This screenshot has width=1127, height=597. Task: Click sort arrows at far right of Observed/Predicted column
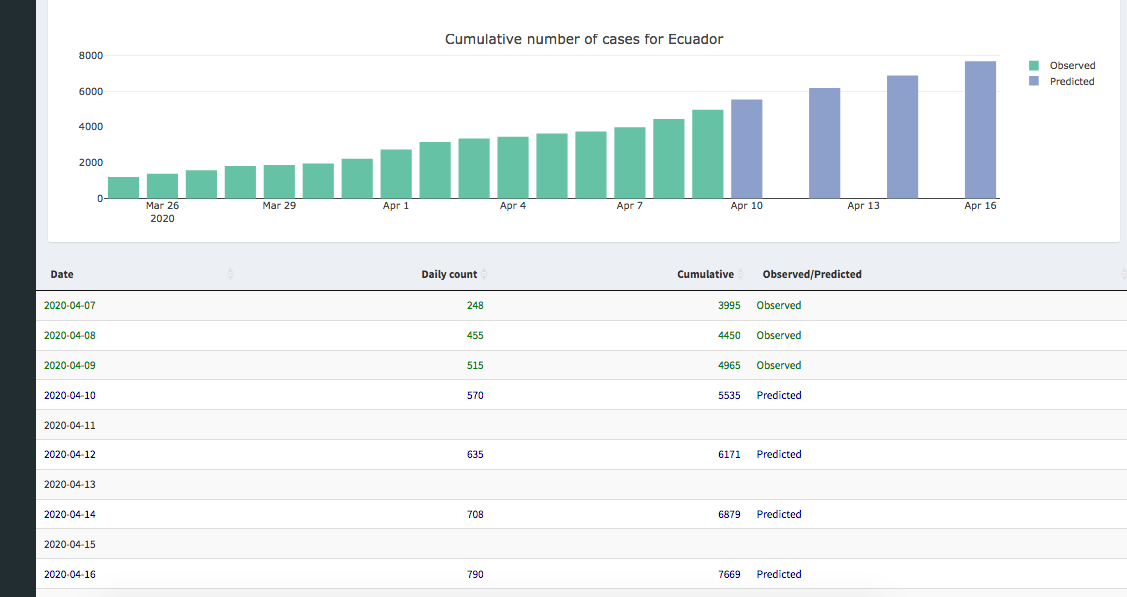(x=1124, y=274)
